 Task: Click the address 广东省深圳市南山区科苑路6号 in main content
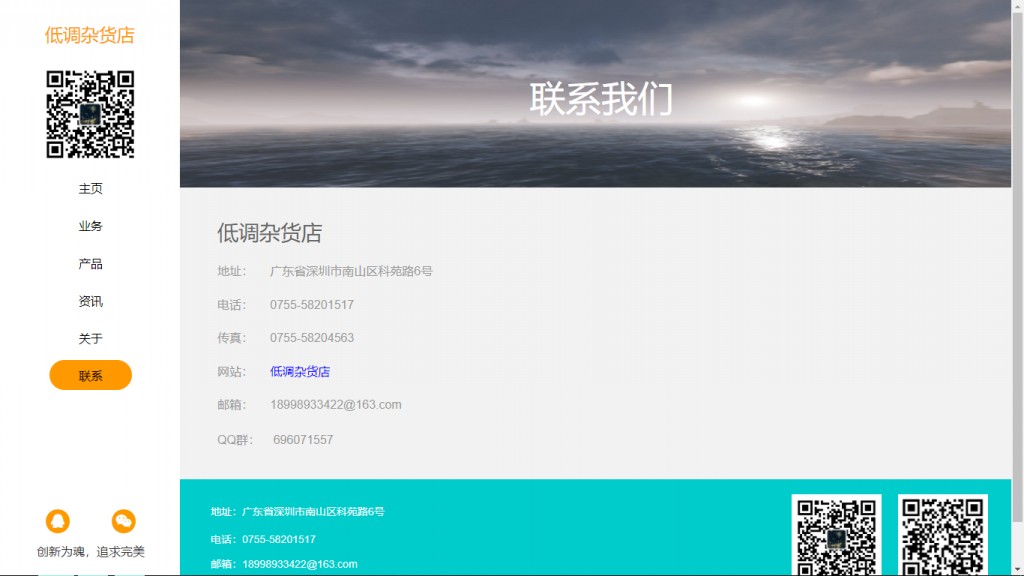pyautogui.click(x=351, y=271)
